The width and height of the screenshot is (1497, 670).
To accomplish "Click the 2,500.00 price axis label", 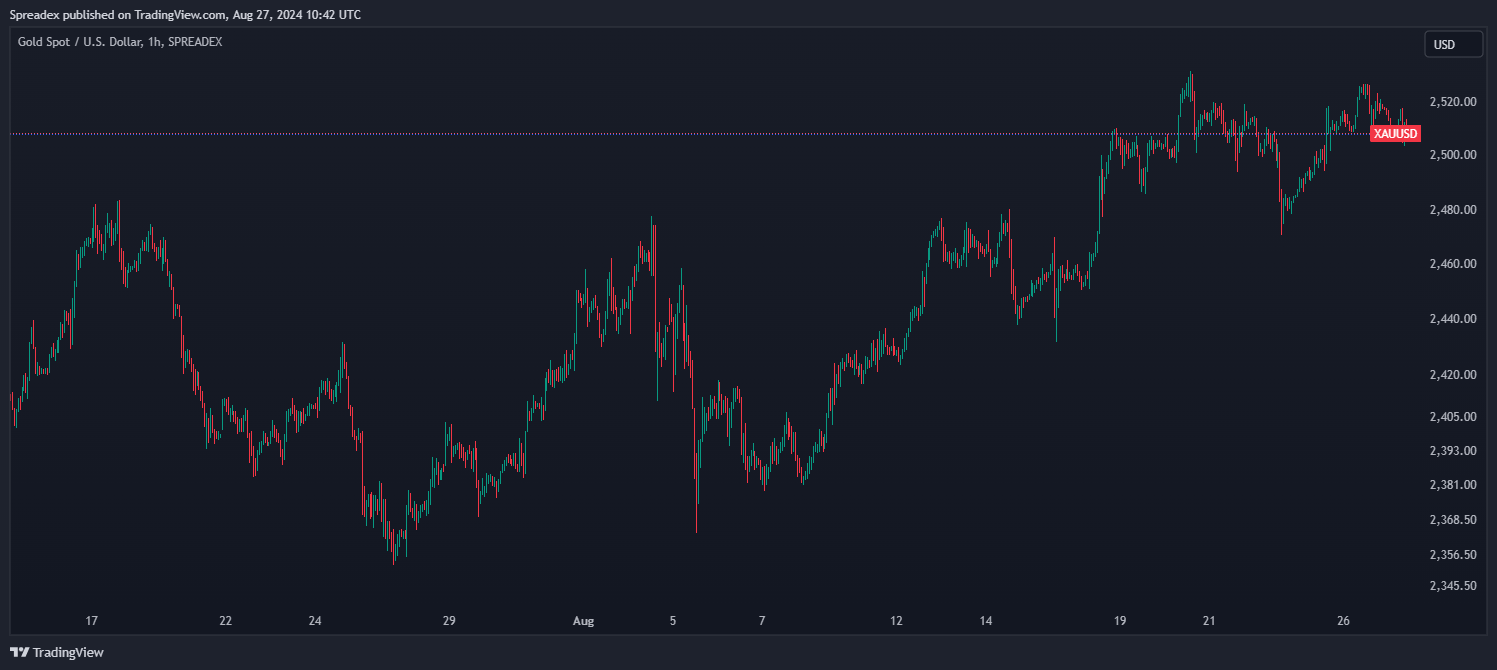I will (1454, 155).
